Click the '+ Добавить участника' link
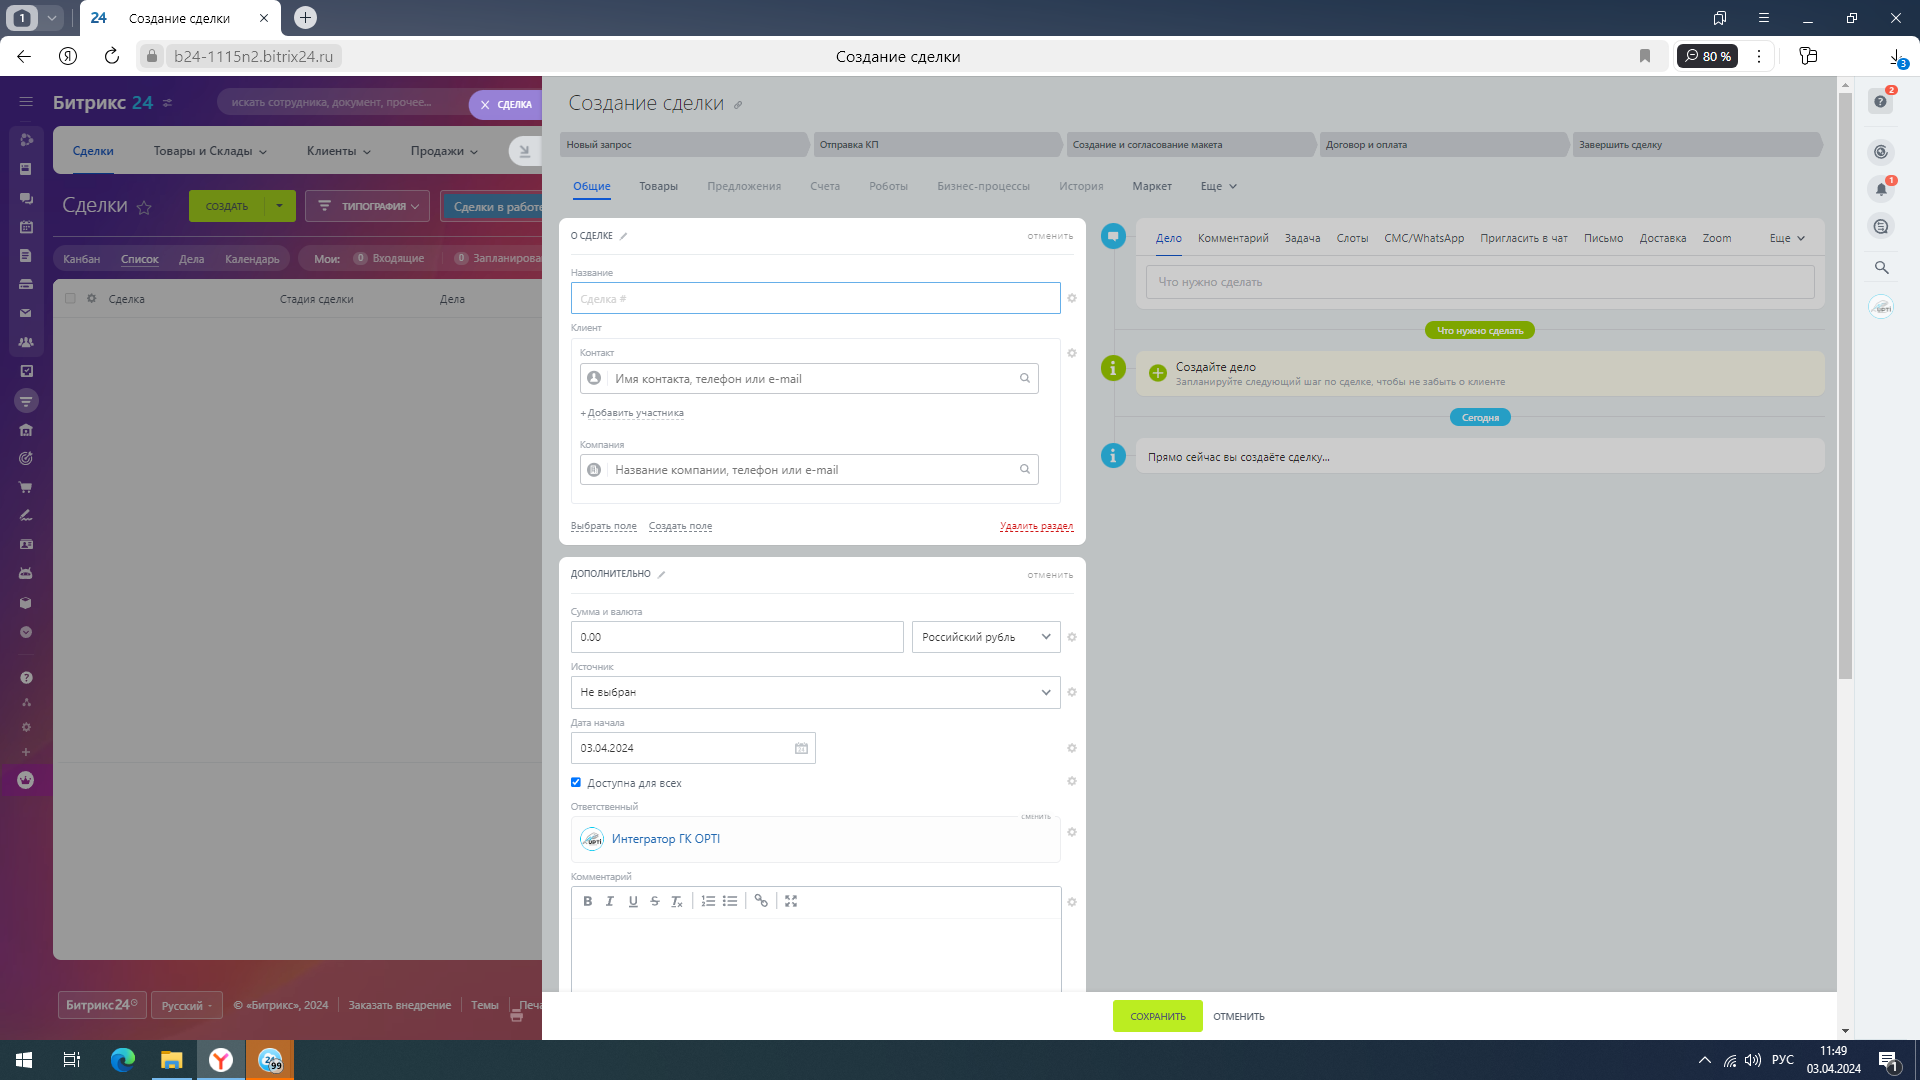Image resolution: width=1920 pixels, height=1080 pixels. pos(632,413)
